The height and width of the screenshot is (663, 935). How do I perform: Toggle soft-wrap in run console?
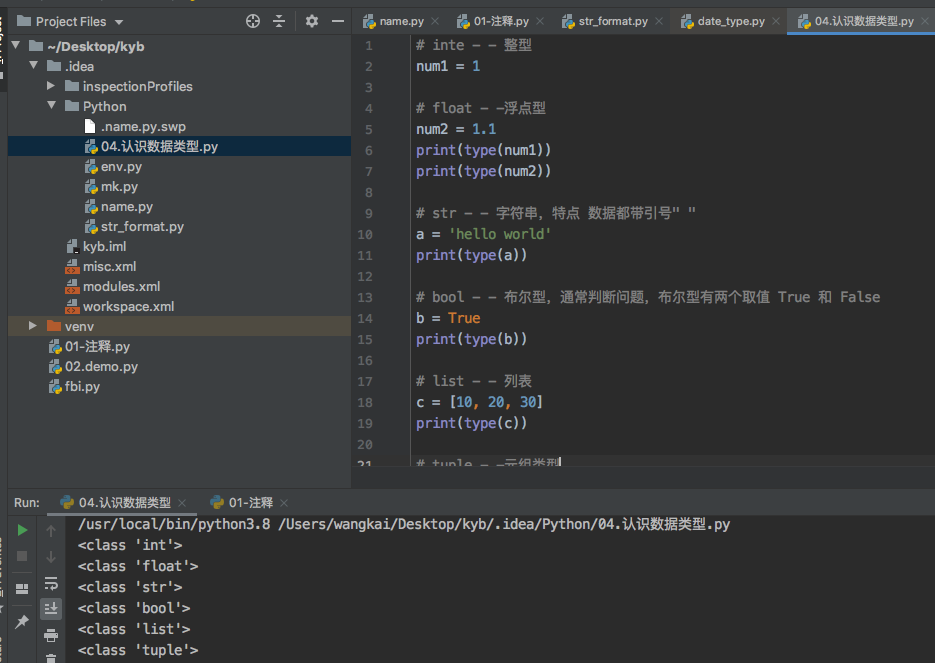click(51, 583)
